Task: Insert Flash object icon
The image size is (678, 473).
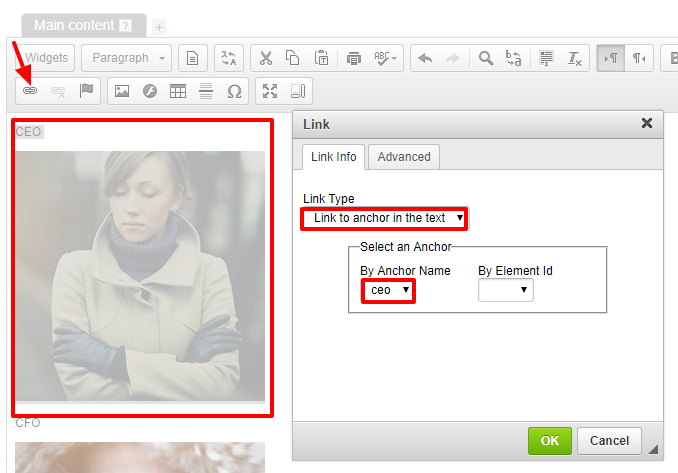Action: tap(150, 91)
